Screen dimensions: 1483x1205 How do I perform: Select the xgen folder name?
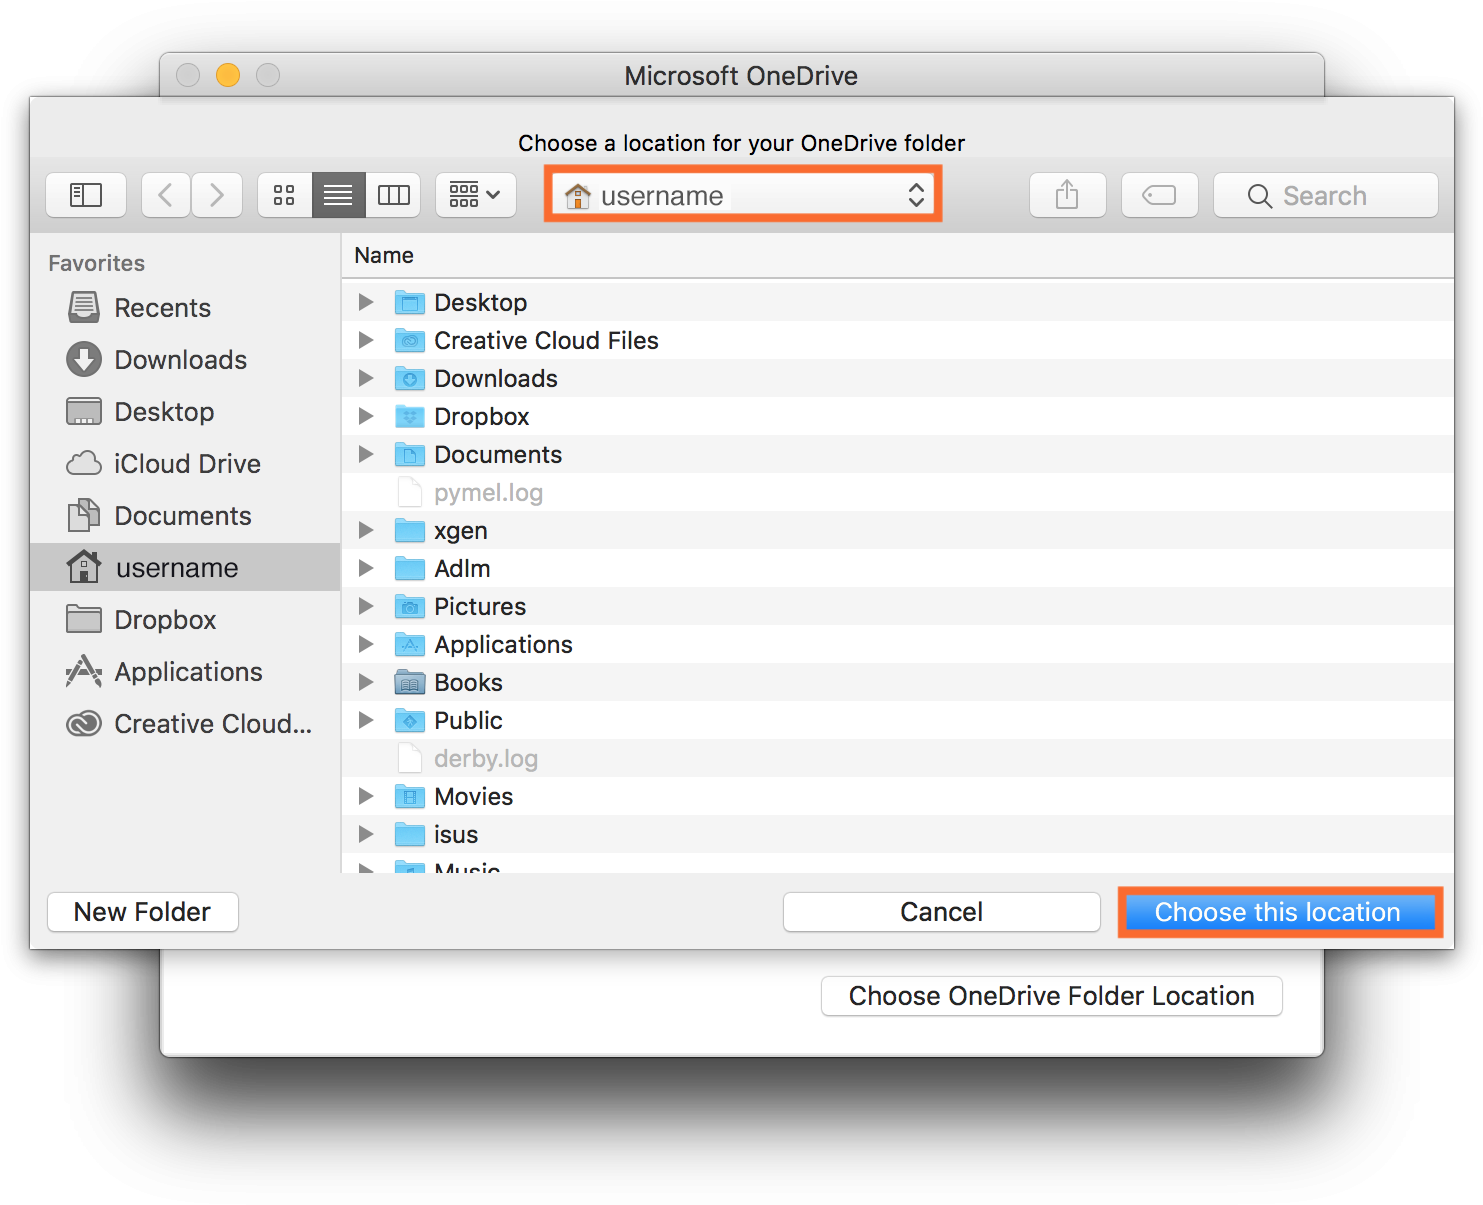[461, 531]
